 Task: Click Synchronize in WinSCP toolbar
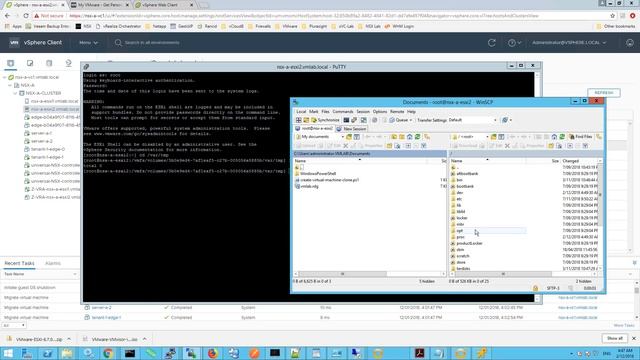(325, 120)
